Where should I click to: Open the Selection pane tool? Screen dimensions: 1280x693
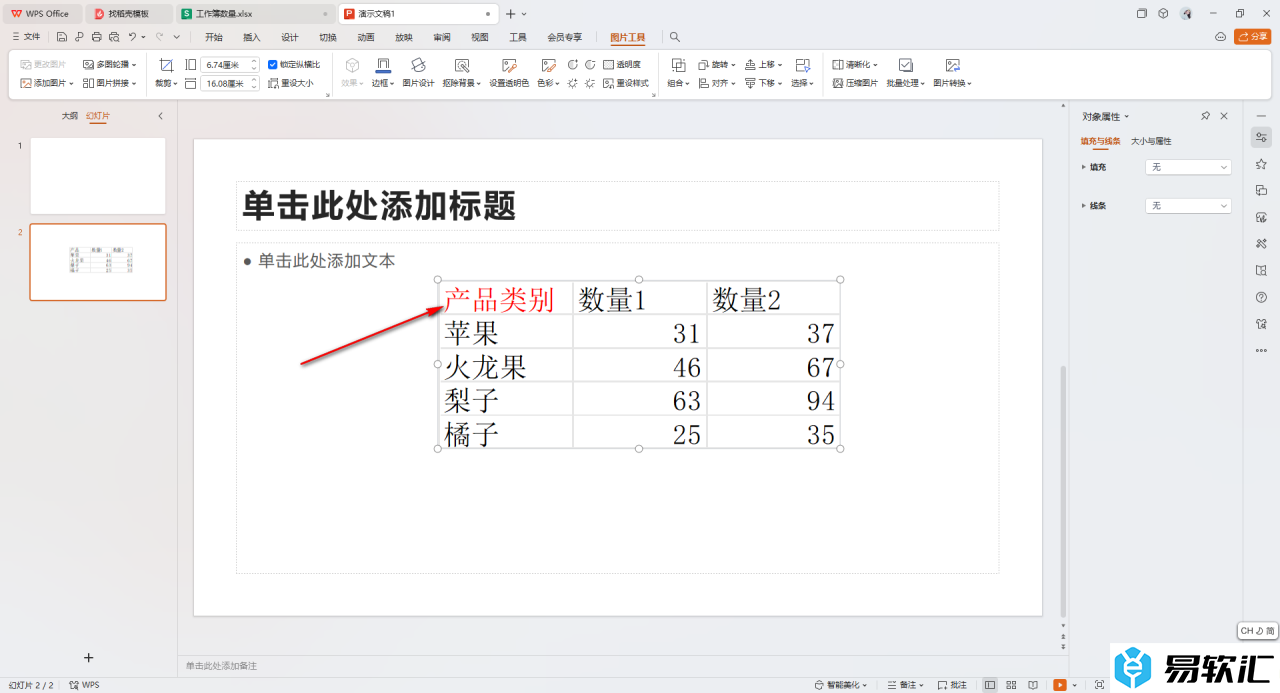[802, 72]
